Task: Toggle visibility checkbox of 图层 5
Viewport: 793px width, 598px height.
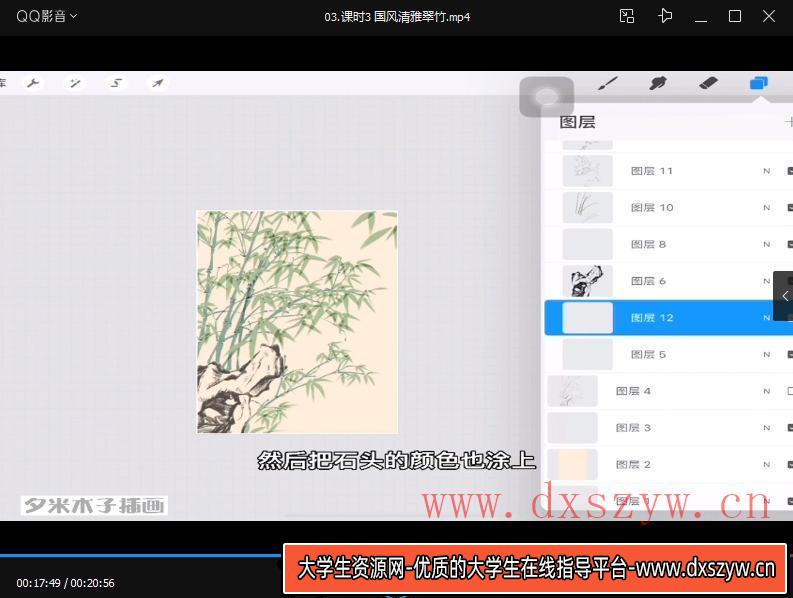Action: click(790, 354)
